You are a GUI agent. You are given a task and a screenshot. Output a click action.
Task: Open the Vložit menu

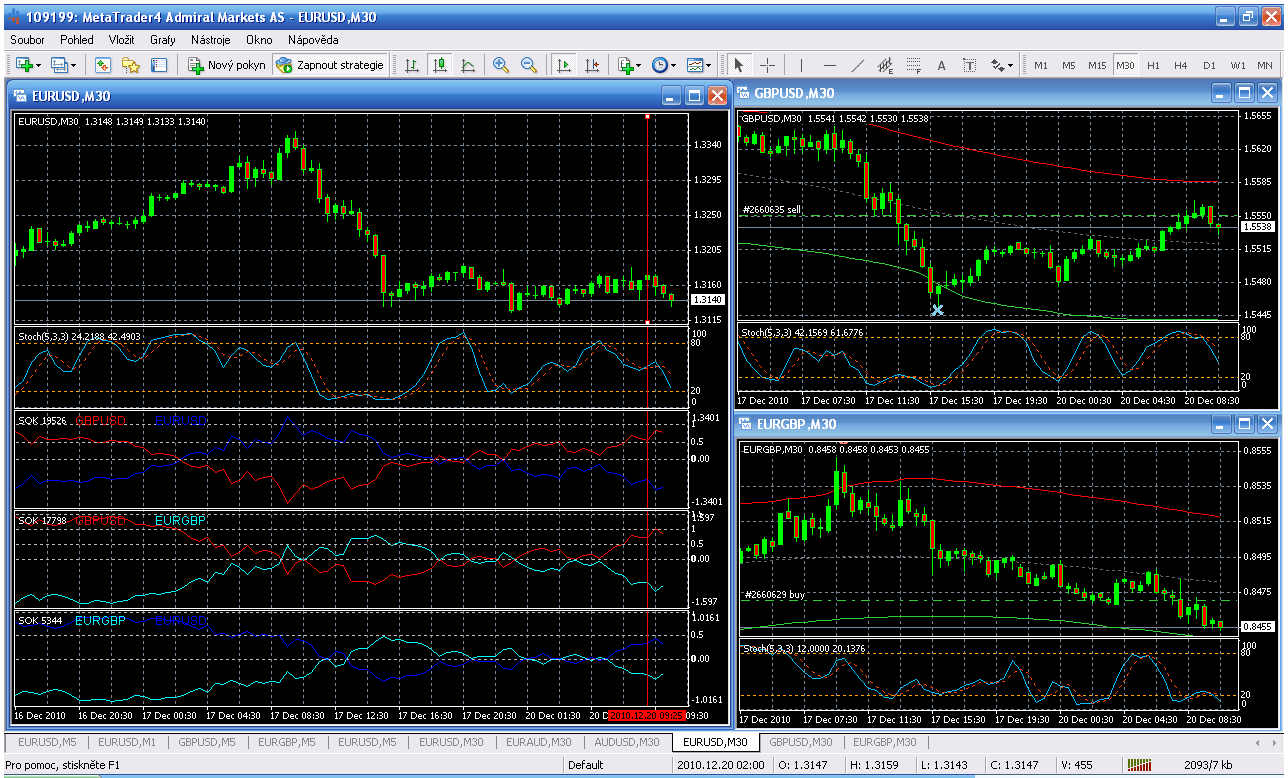122,40
